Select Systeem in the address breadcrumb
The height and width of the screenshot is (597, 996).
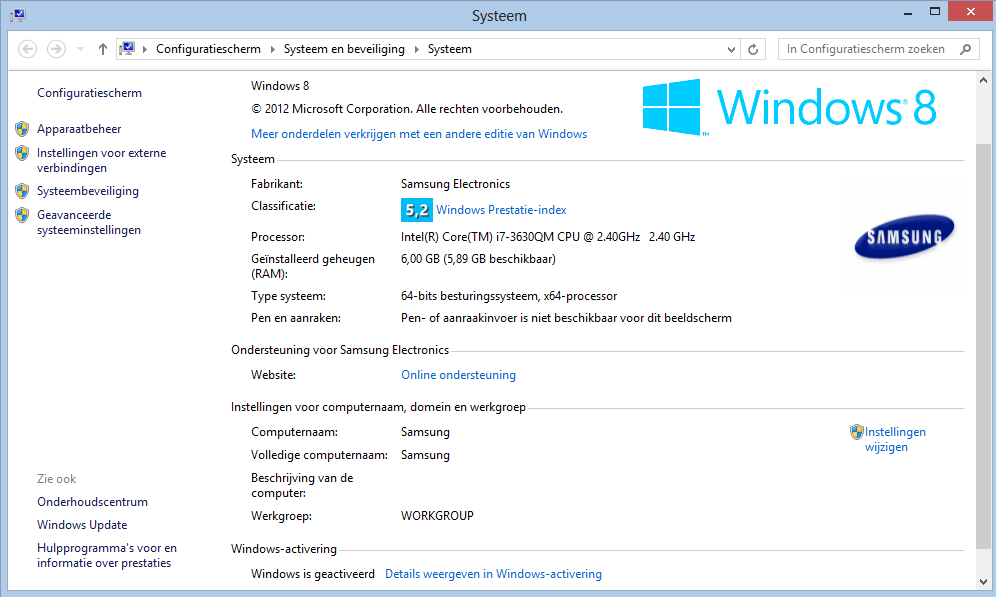pyautogui.click(x=450, y=49)
